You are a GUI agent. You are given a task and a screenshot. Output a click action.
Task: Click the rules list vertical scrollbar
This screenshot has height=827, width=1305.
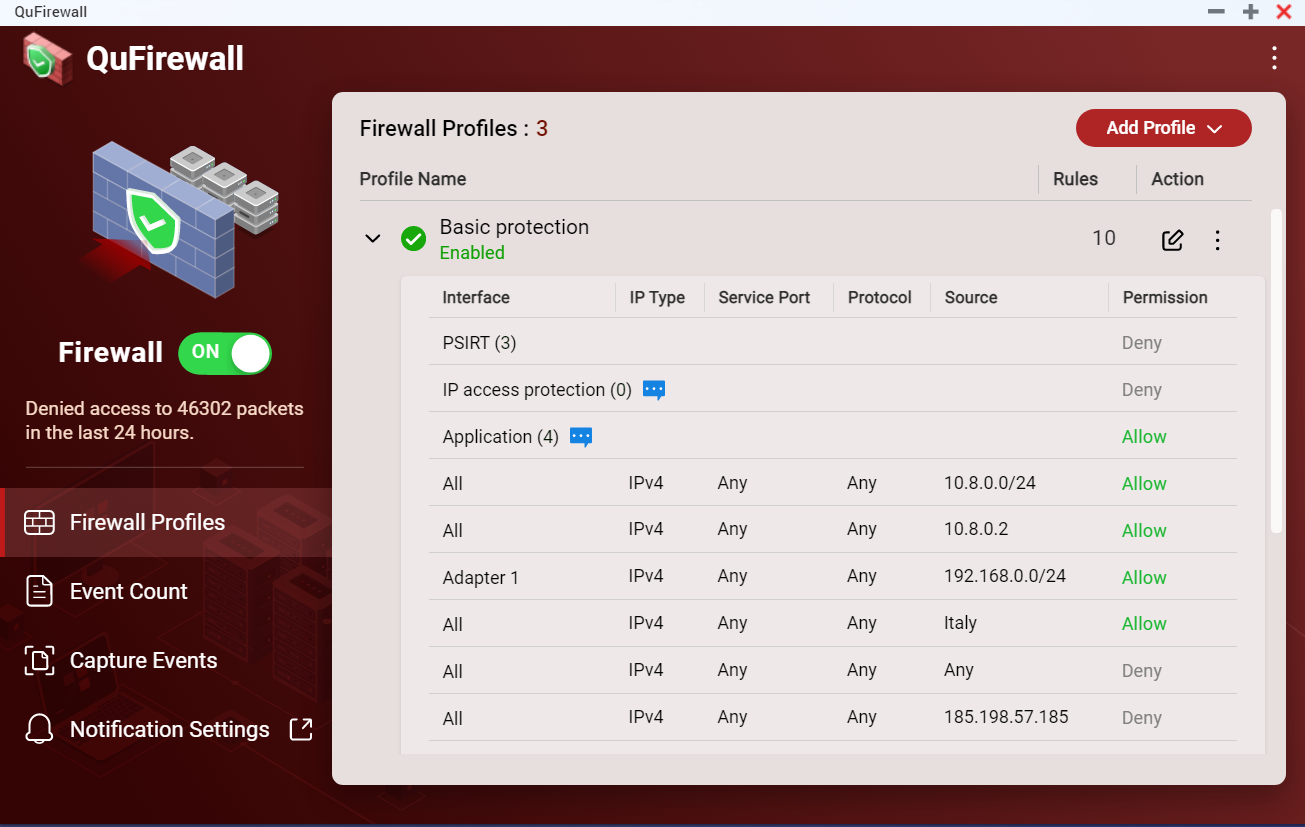tap(1275, 370)
